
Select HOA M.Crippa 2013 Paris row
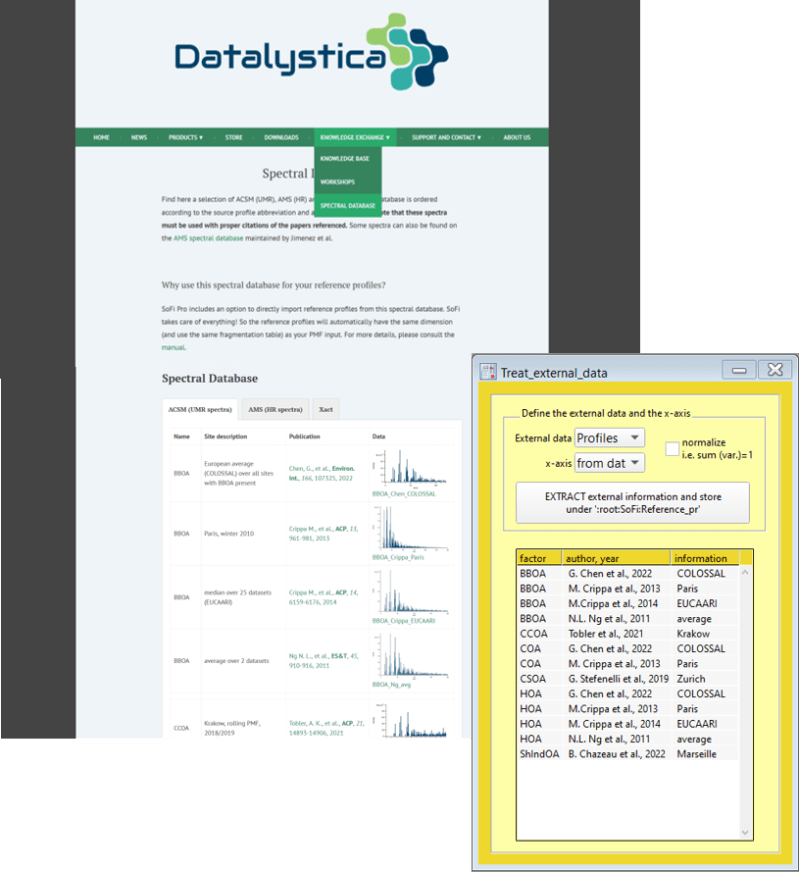(628, 708)
